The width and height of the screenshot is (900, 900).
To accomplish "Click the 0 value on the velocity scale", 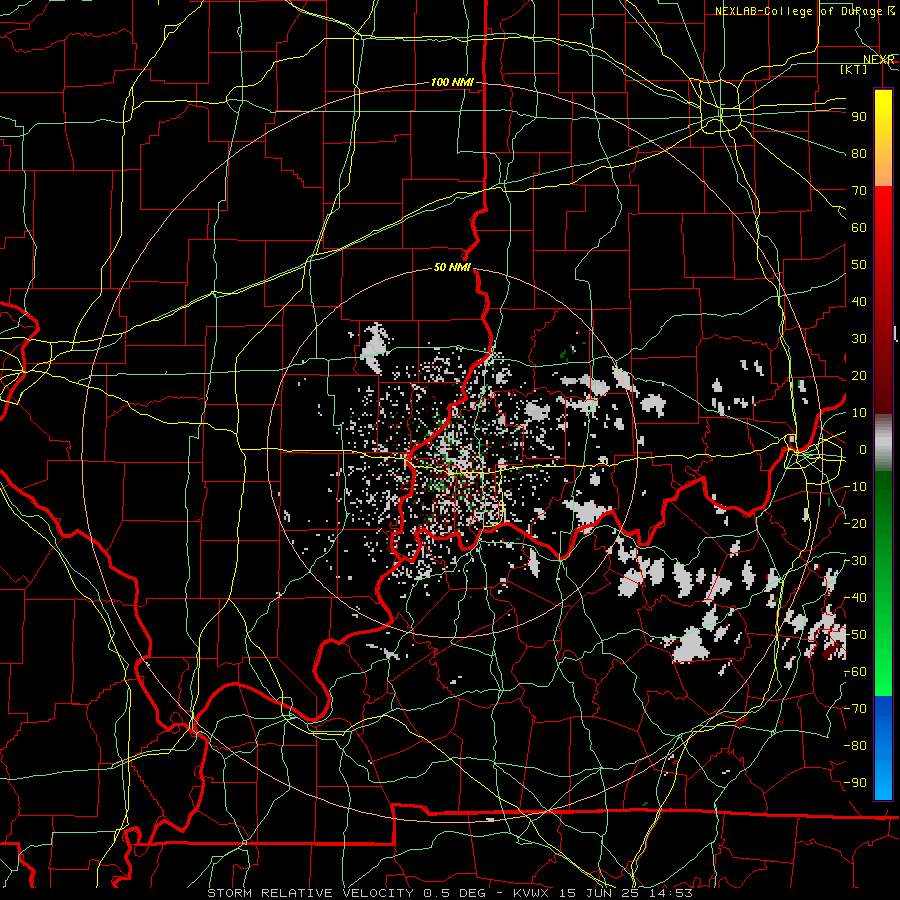I will tap(863, 450).
